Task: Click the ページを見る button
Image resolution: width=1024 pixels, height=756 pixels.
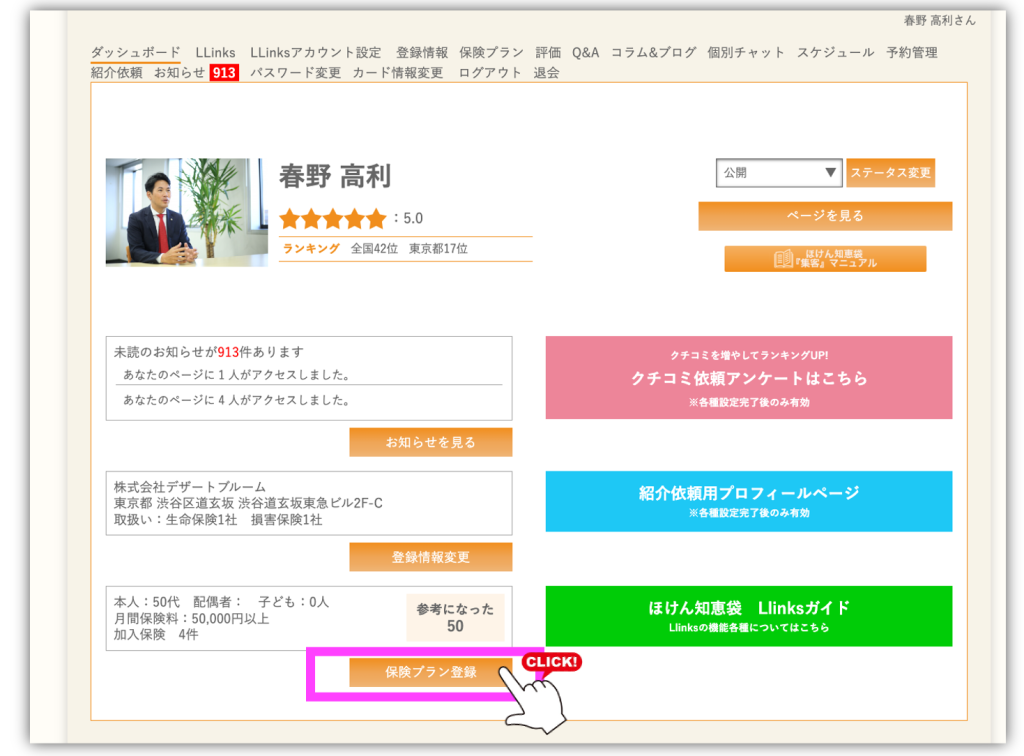Action: pos(825,216)
